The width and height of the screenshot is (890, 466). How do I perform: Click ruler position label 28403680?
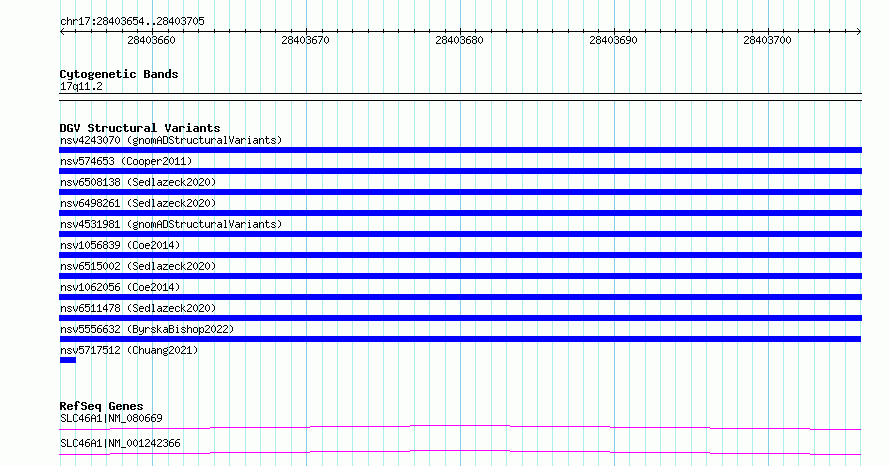459,40
